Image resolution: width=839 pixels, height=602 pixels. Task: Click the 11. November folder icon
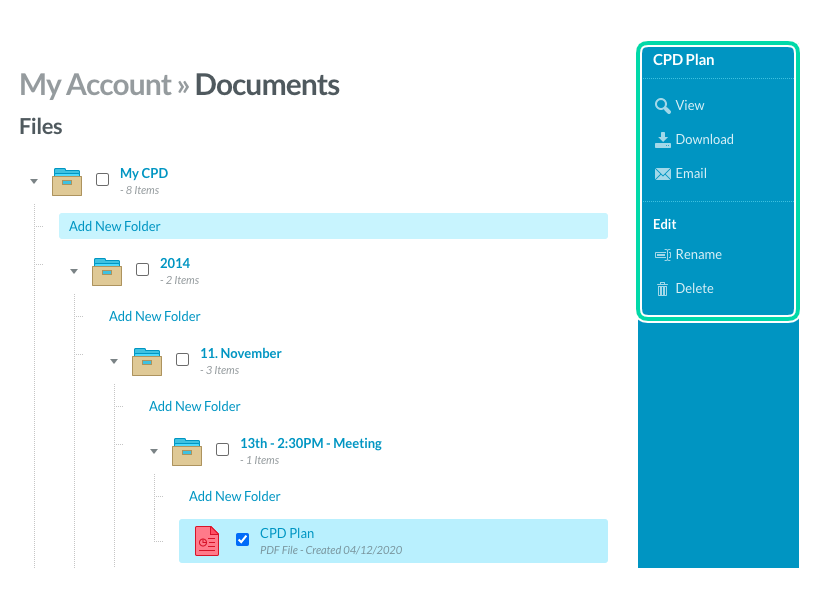147,362
